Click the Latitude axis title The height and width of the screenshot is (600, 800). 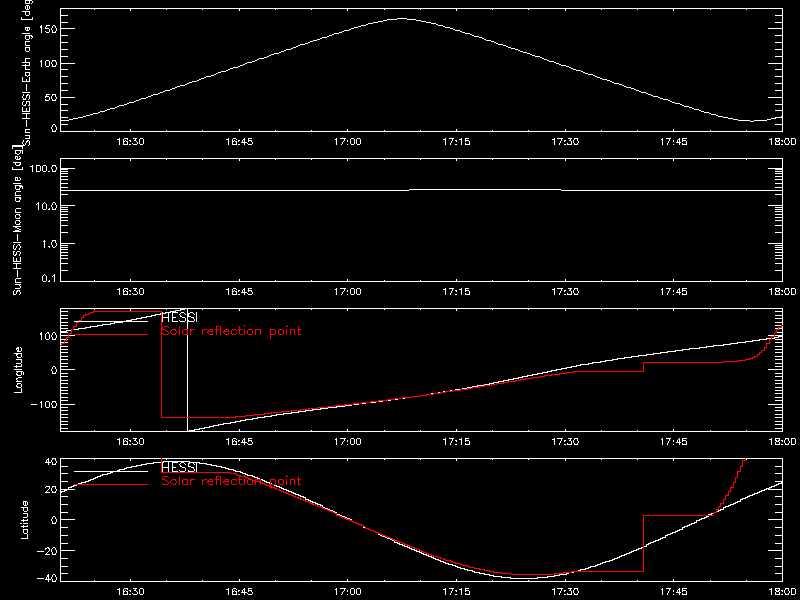[23, 519]
